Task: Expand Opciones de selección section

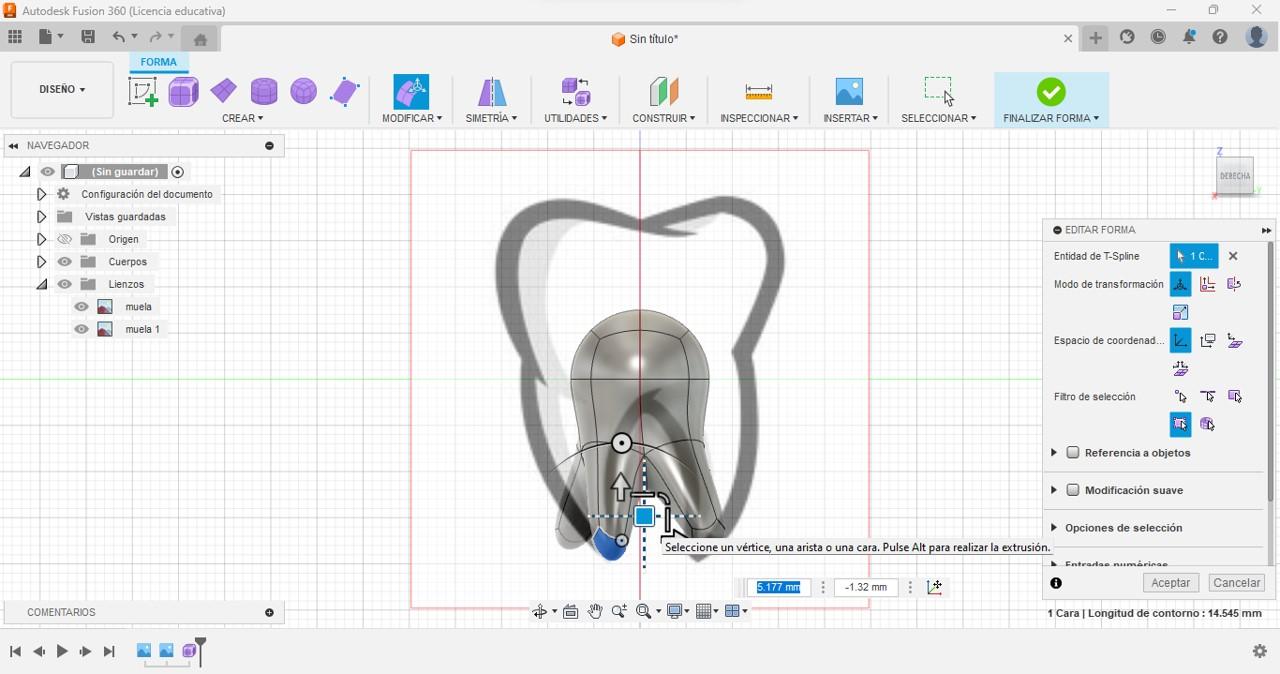Action: [x=1054, y=528]
